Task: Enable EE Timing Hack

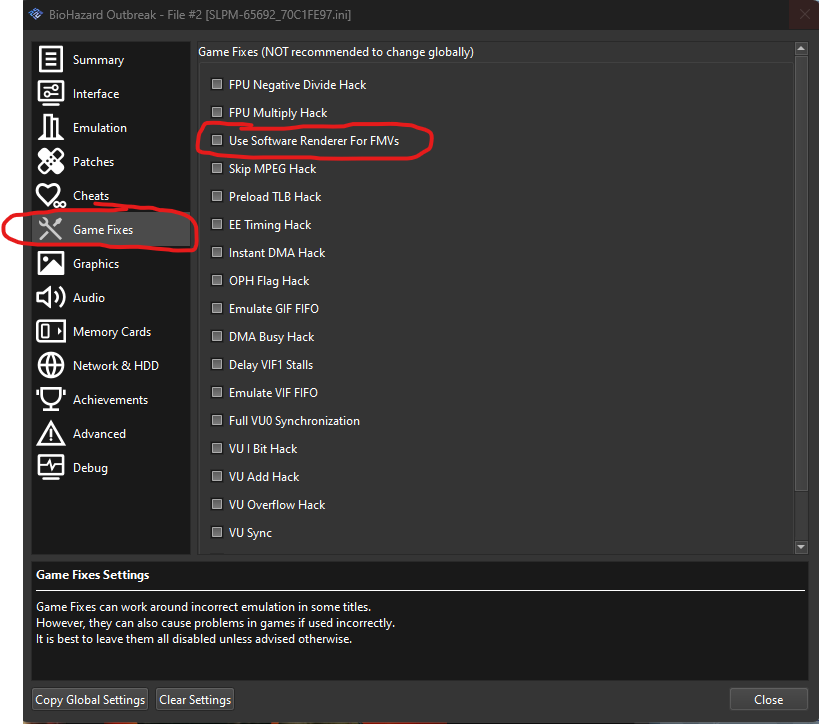Action: (x=217, y=224)
